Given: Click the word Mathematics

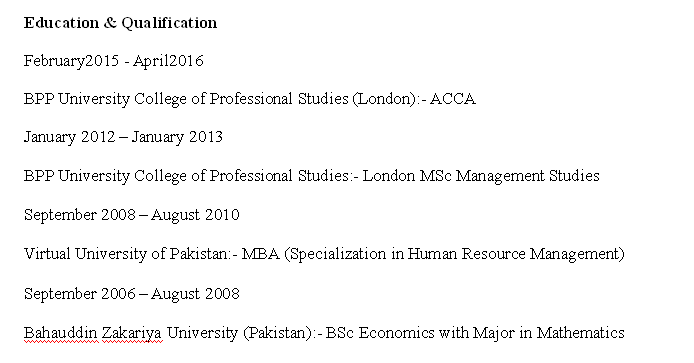Looking at the screenshot, I should tap(580, 333).
